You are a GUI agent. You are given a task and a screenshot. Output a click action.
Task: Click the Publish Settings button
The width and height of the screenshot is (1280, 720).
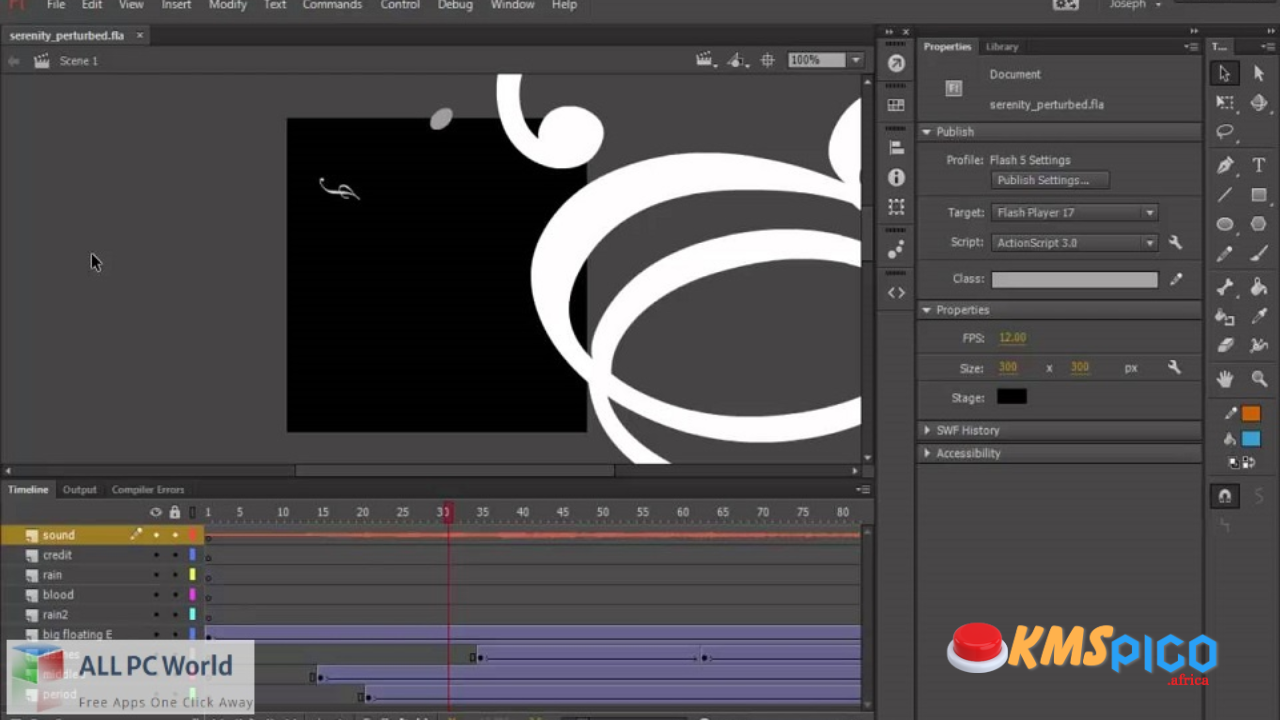[1050, 180]
